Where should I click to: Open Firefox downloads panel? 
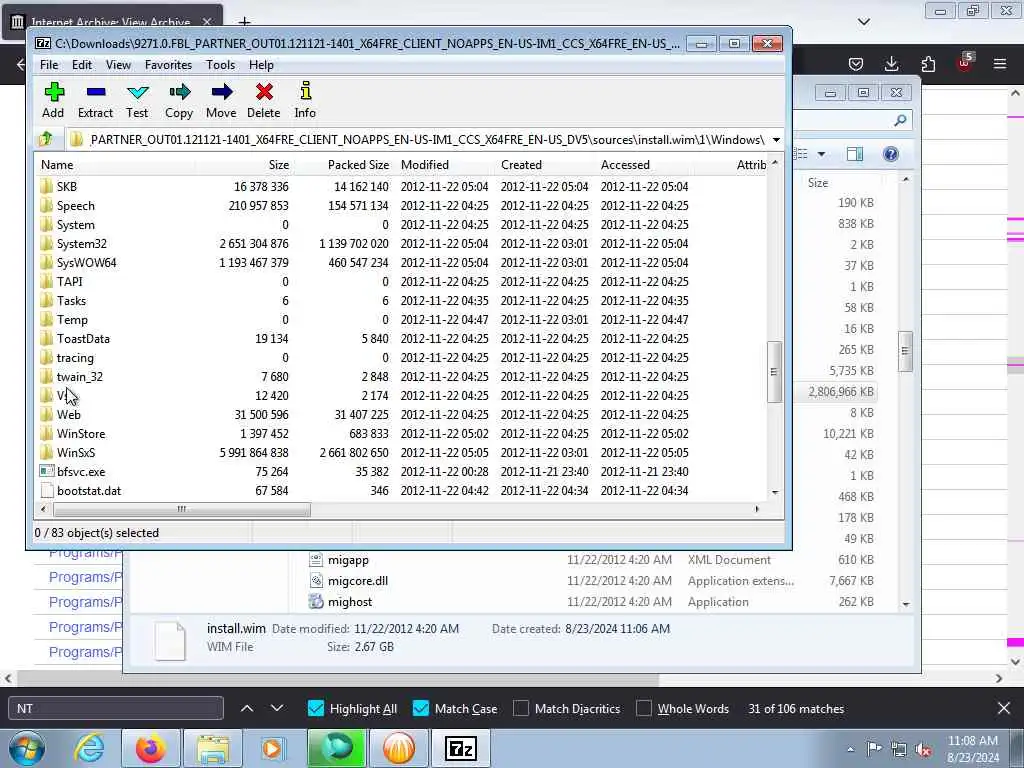pyautogui.click(x=891, y=63)
